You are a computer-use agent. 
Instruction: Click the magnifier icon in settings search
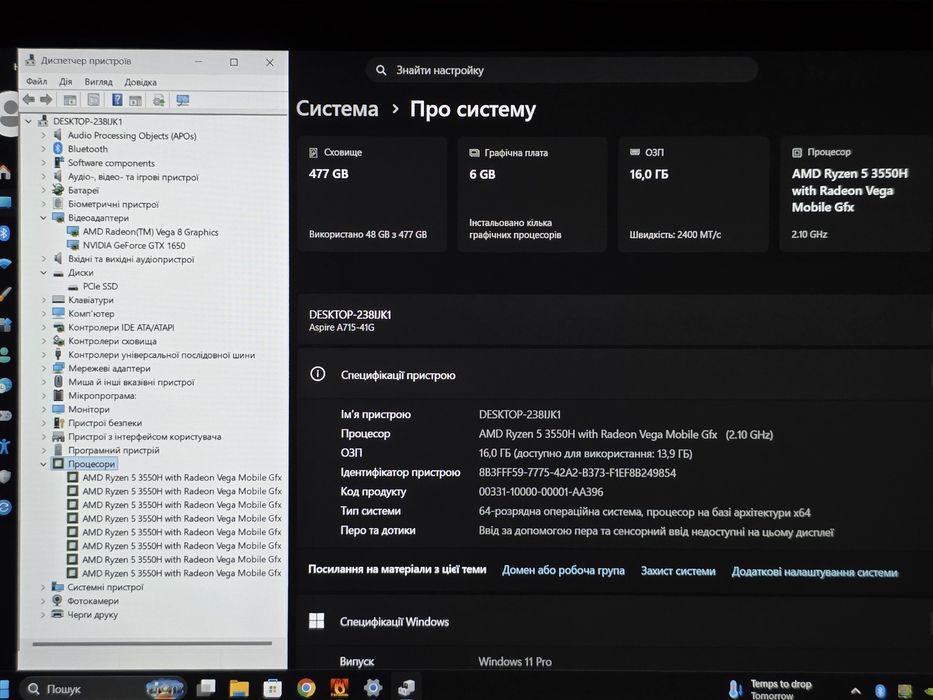pos(381,70)
